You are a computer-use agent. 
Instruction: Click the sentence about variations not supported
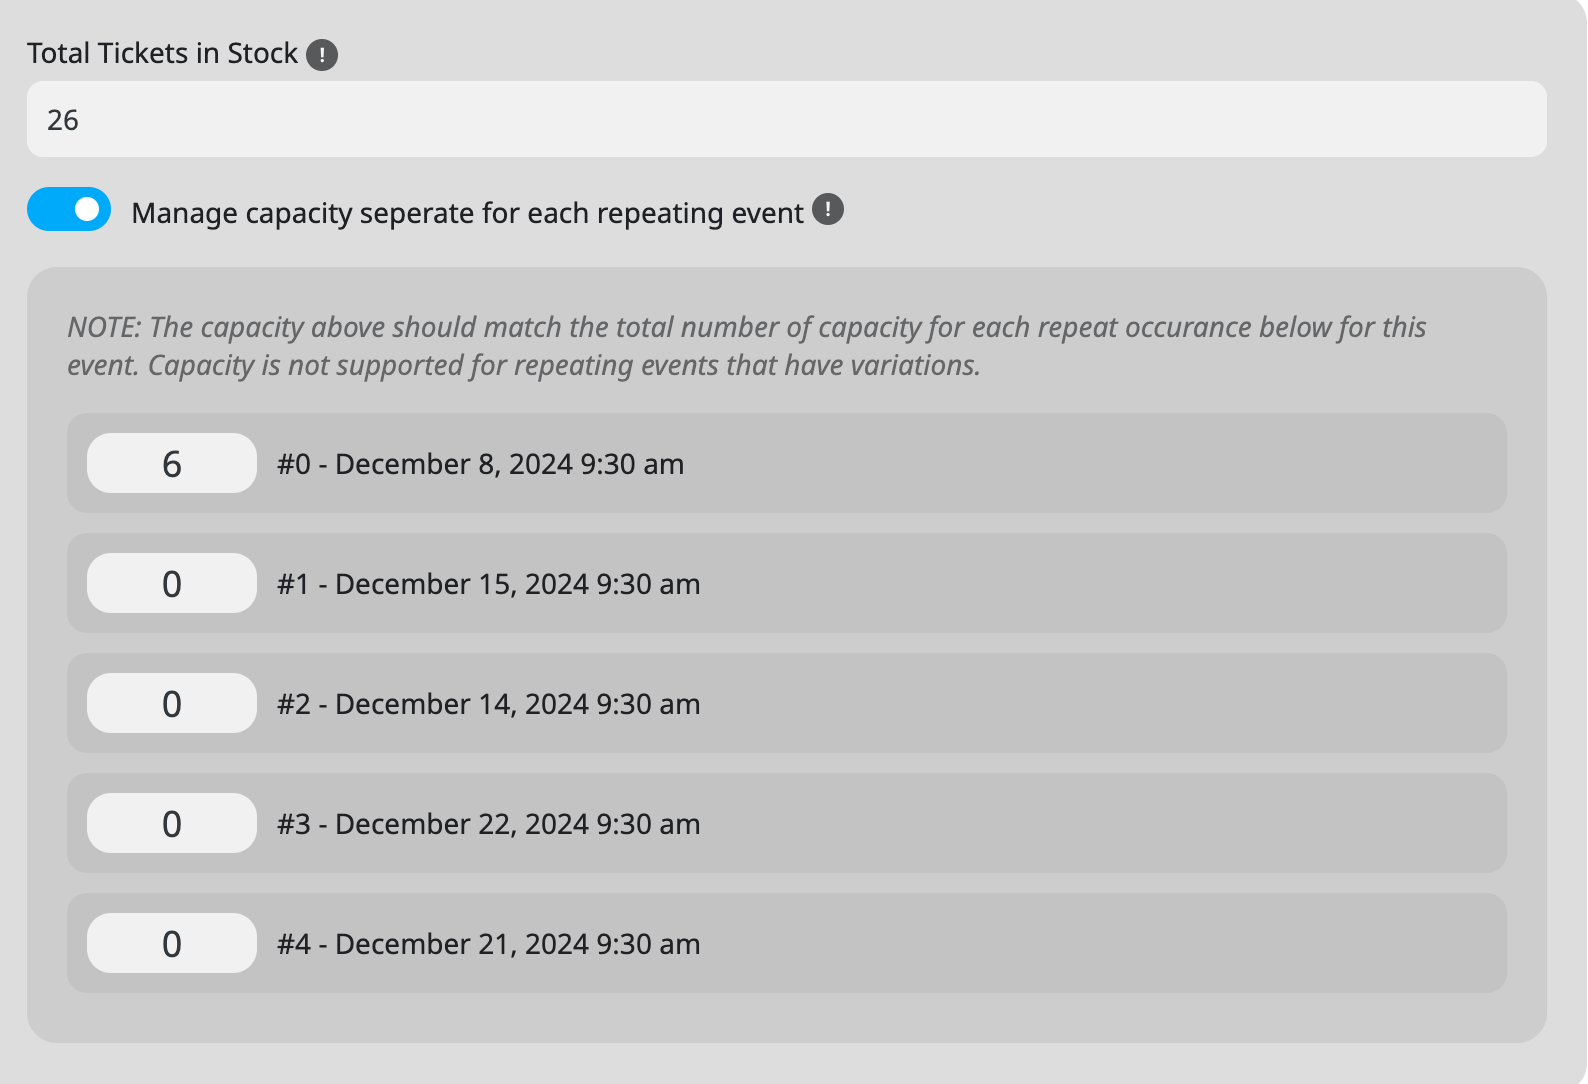click(x=564, y=366)
